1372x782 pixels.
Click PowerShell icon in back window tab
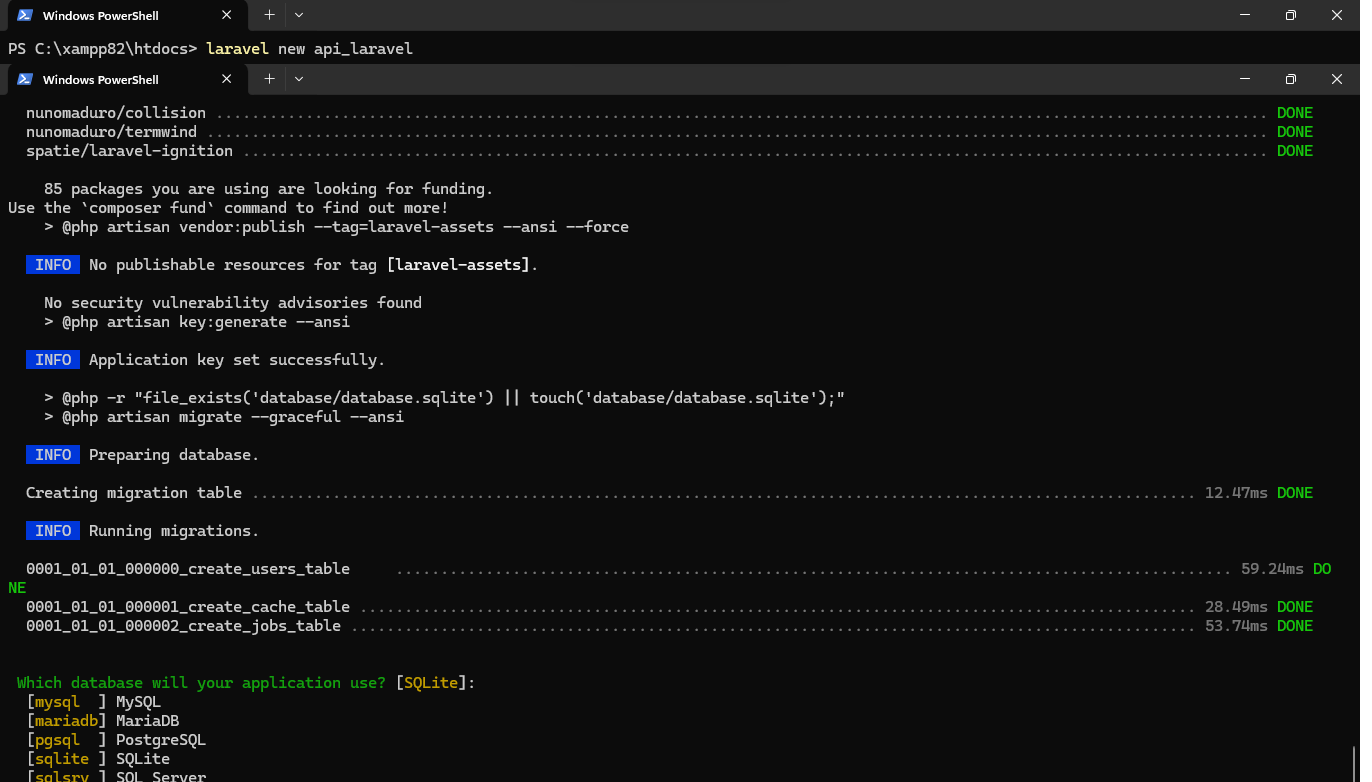point(25,15)
